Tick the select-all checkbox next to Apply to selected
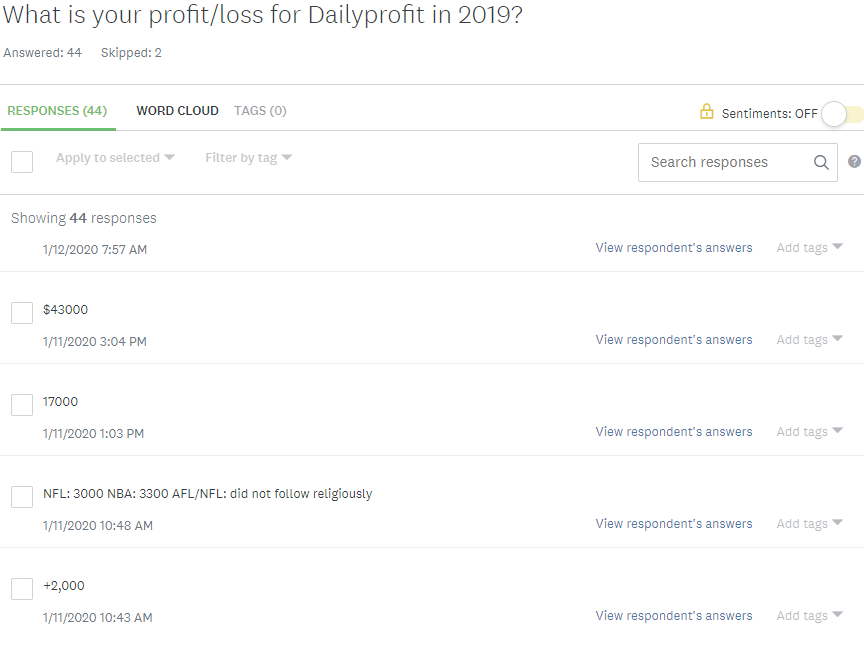 pos(22,162)
